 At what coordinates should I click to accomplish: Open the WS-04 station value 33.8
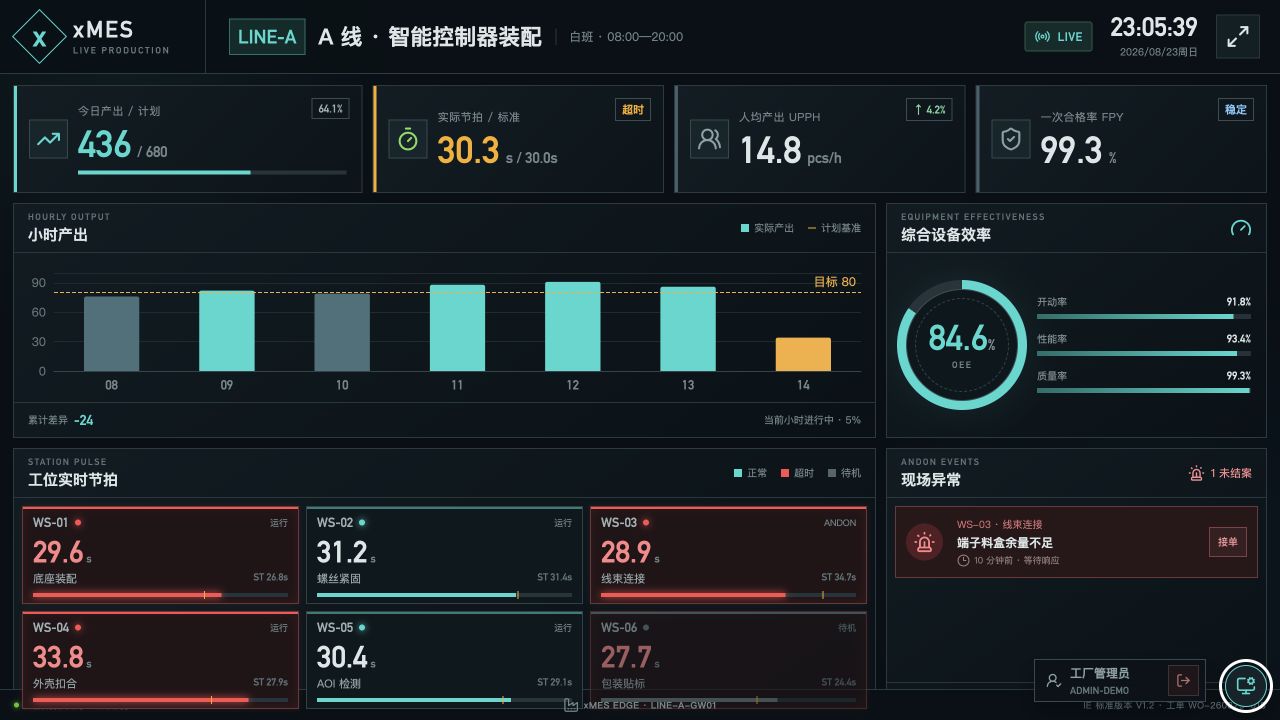pyautogui.click(x=58, y=657)
